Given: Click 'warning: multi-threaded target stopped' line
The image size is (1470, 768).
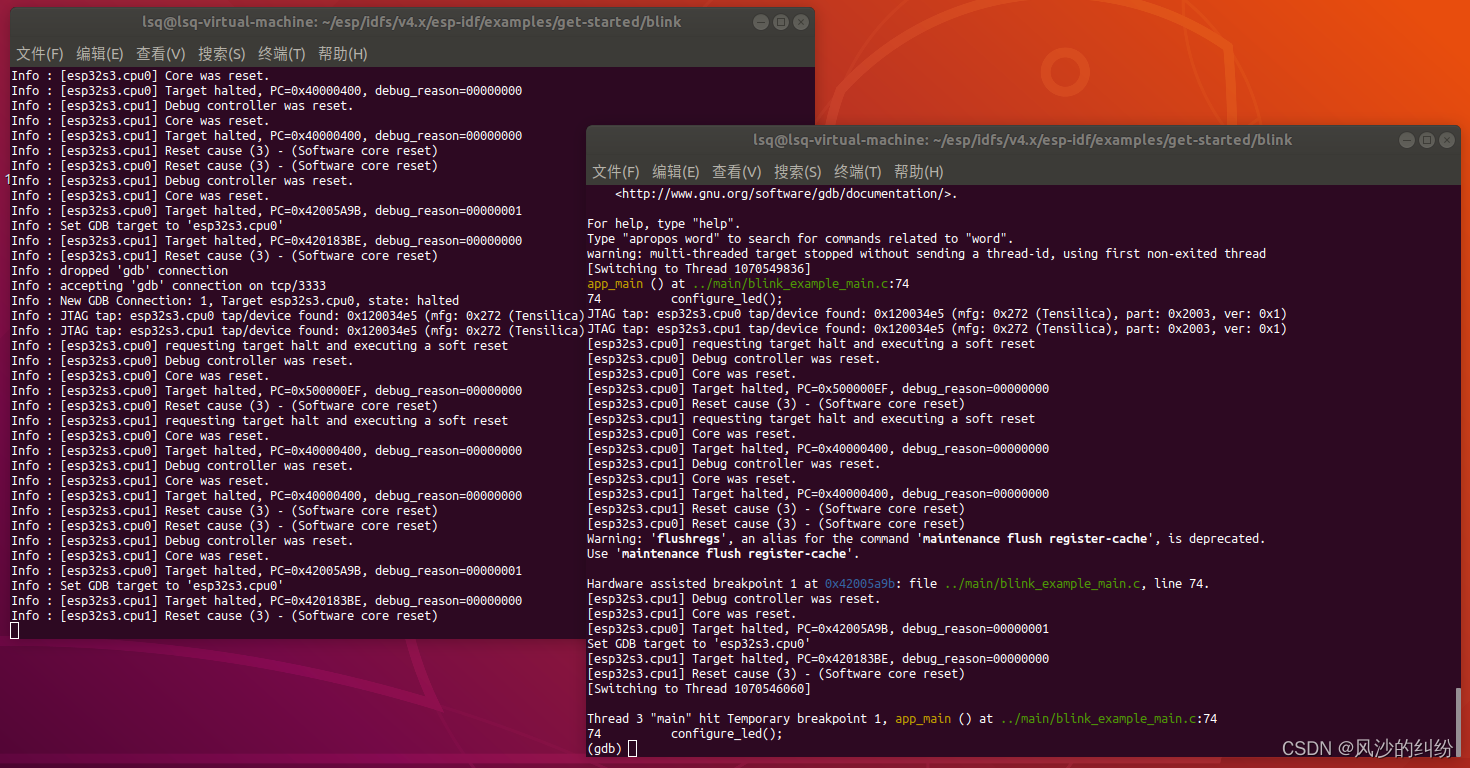Looking at the screenshot, I should pos(926,254).
